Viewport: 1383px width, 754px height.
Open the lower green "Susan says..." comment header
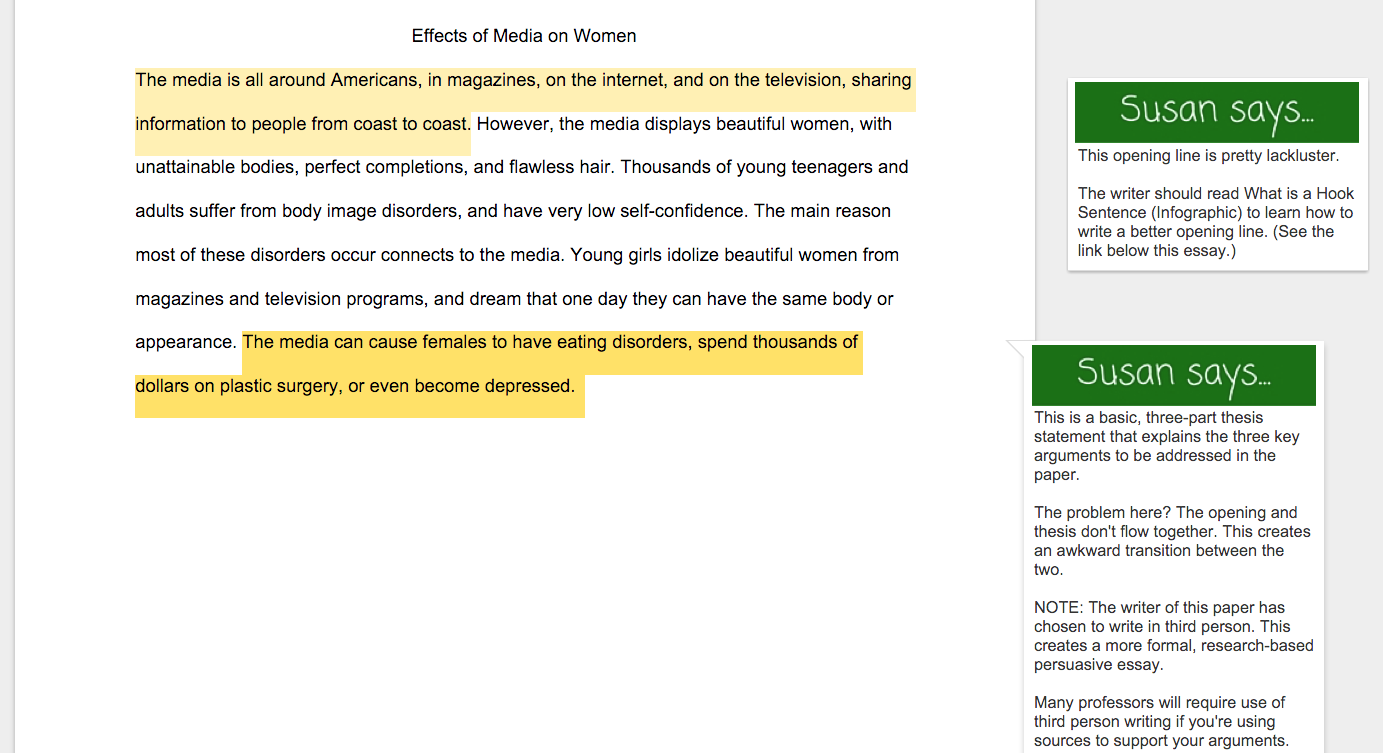pyautogui.click(x=1173, y=375)
